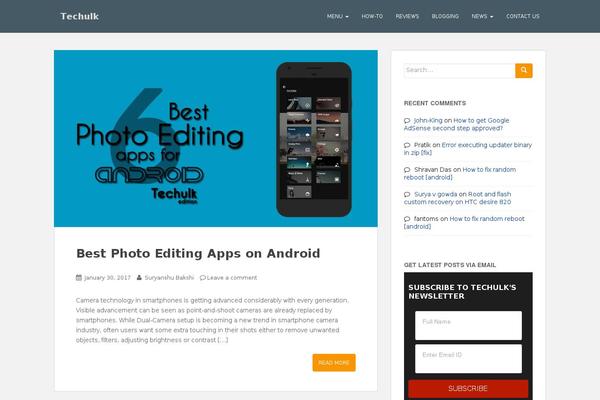
Task: Open Shravan Das's comment on random reboot post
Action: tap(460, 173)
